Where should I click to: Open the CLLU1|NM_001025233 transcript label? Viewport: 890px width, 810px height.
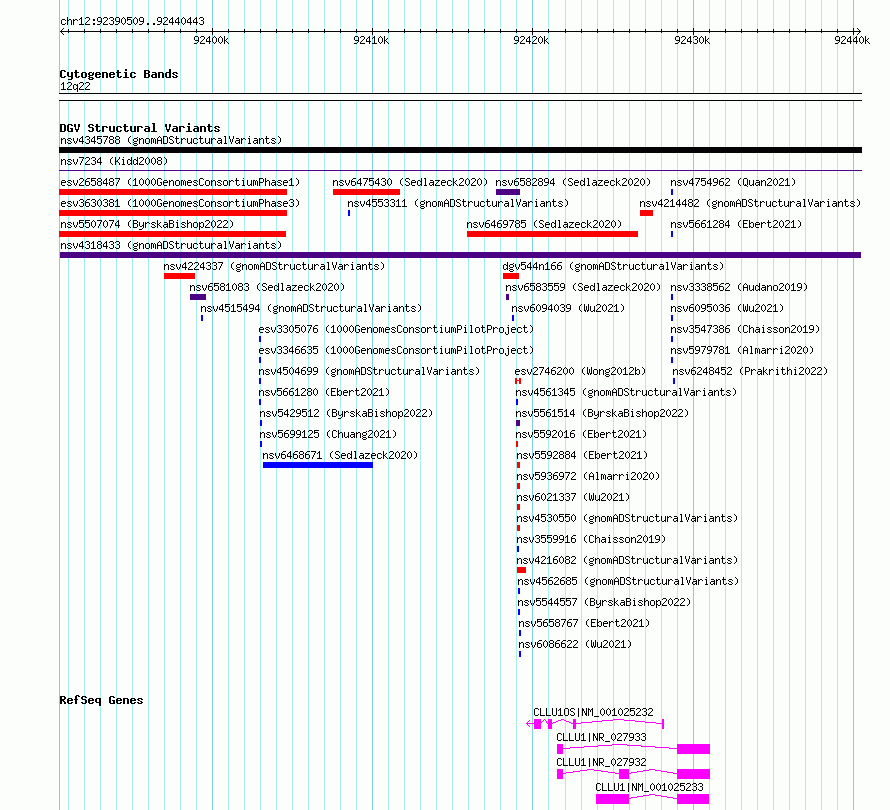tap(649, 787)
